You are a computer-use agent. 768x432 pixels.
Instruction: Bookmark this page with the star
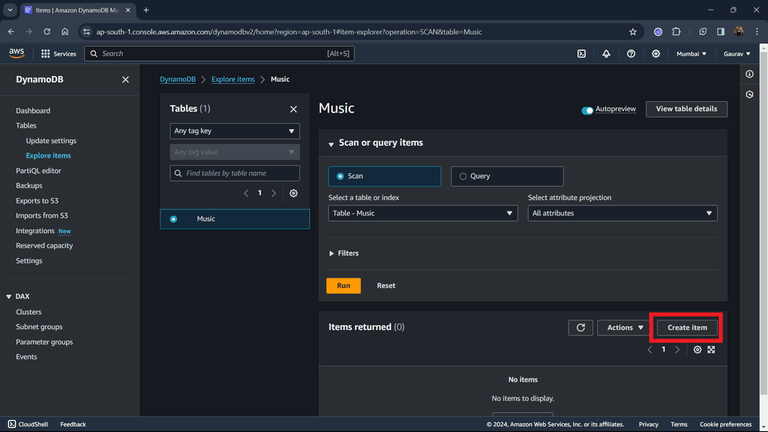pos(633,32)
